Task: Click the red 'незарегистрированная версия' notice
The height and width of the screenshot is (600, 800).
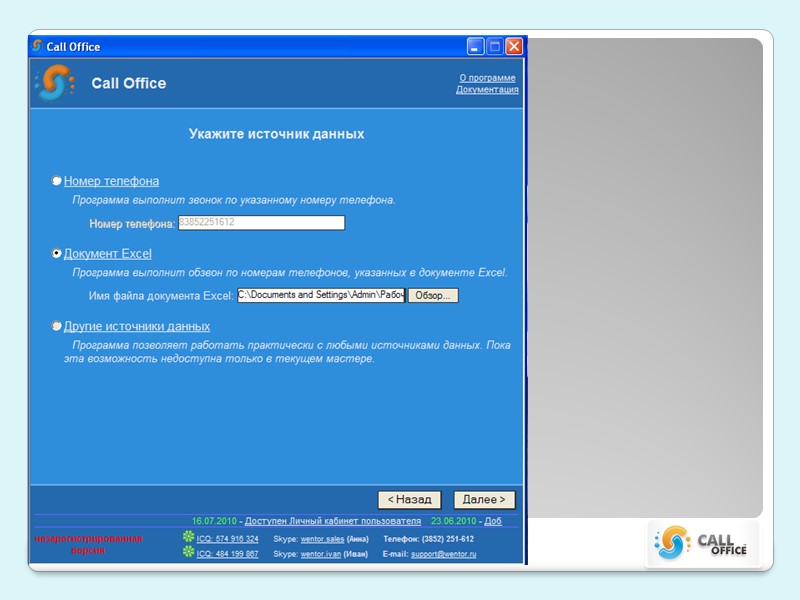Action: (88, 544)
